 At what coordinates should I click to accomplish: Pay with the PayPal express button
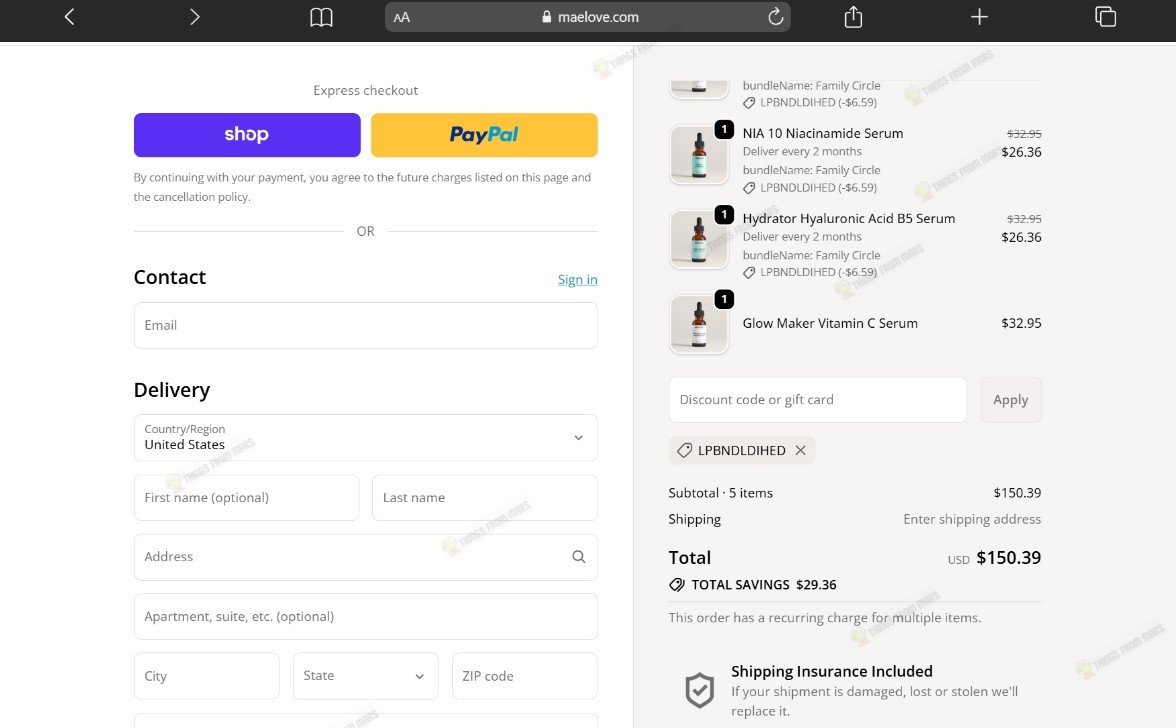click(484, 135)
